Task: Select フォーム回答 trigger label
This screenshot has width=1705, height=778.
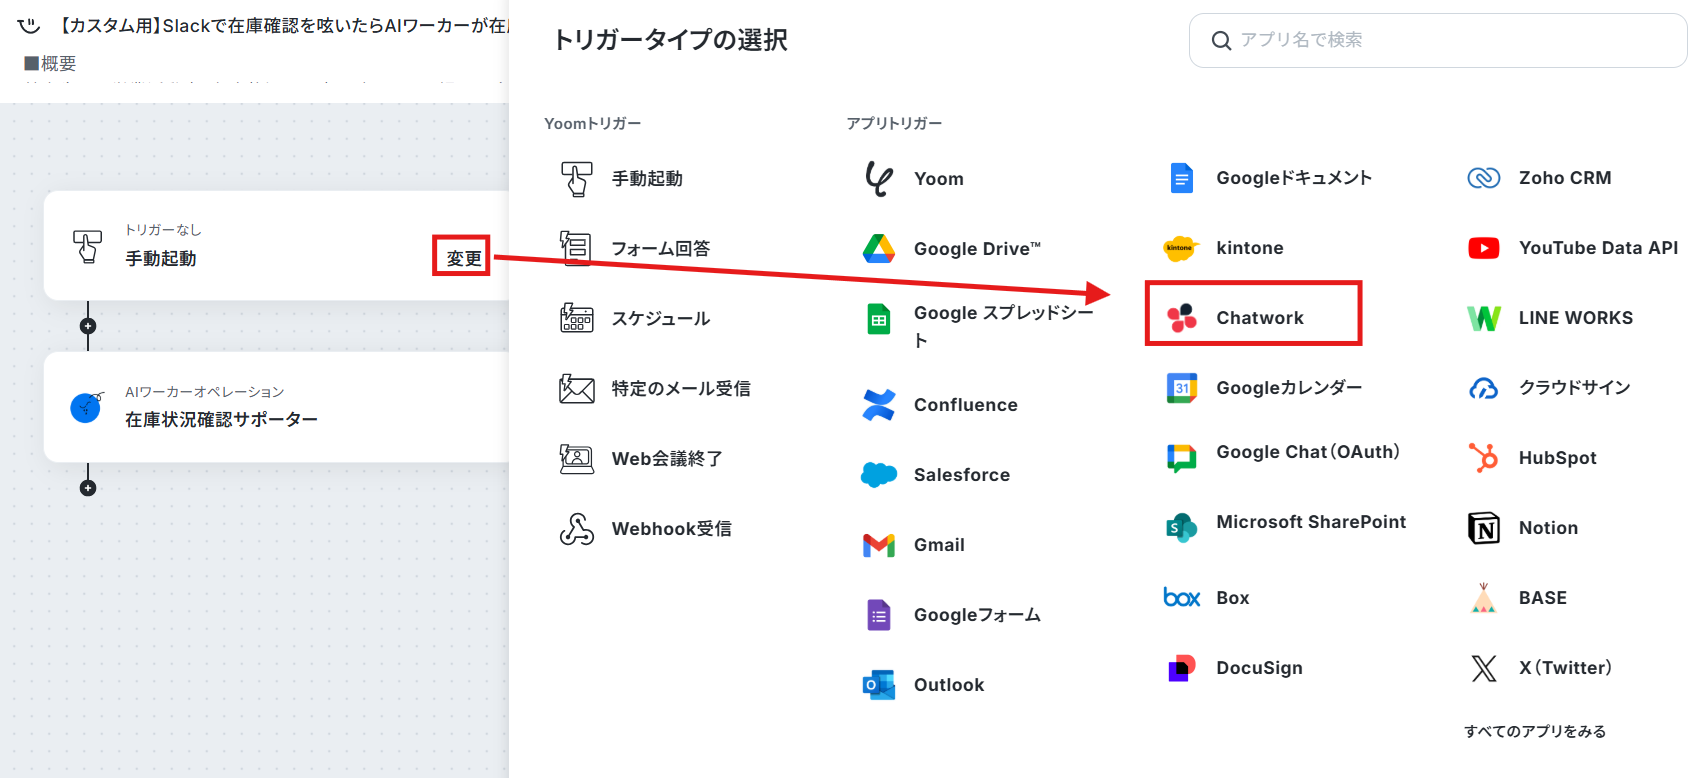Action: pos(661,249)
